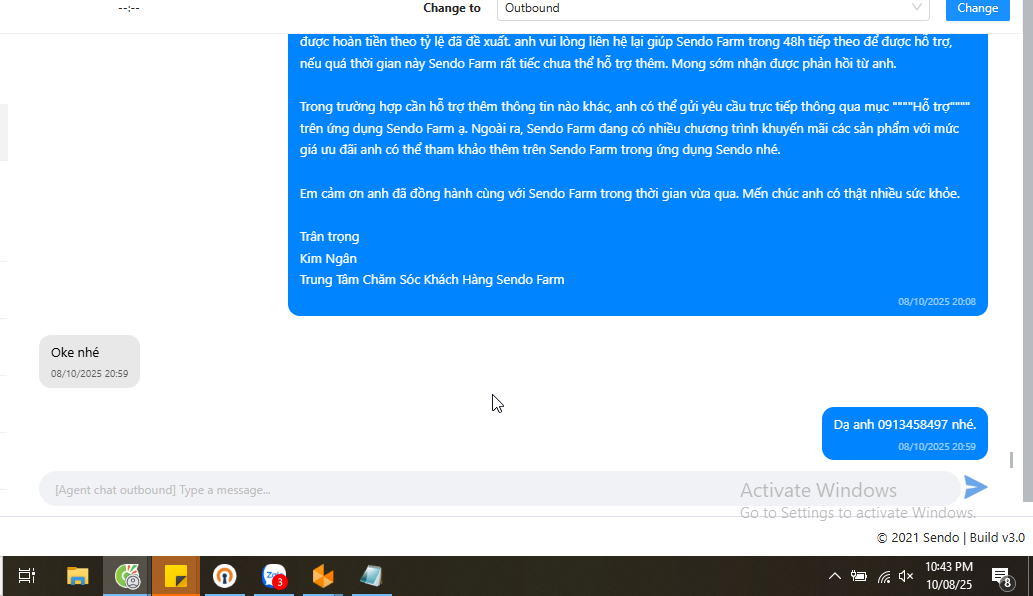Switch to the Cốc Cốc browser taskbar icon

127,576
